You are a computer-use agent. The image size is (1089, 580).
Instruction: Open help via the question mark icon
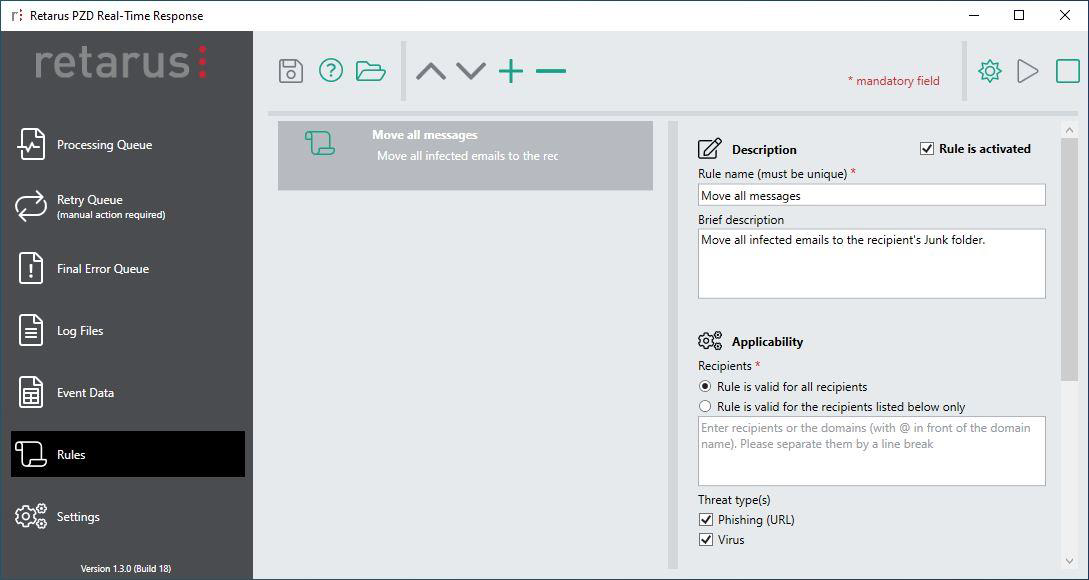point(331,71)
